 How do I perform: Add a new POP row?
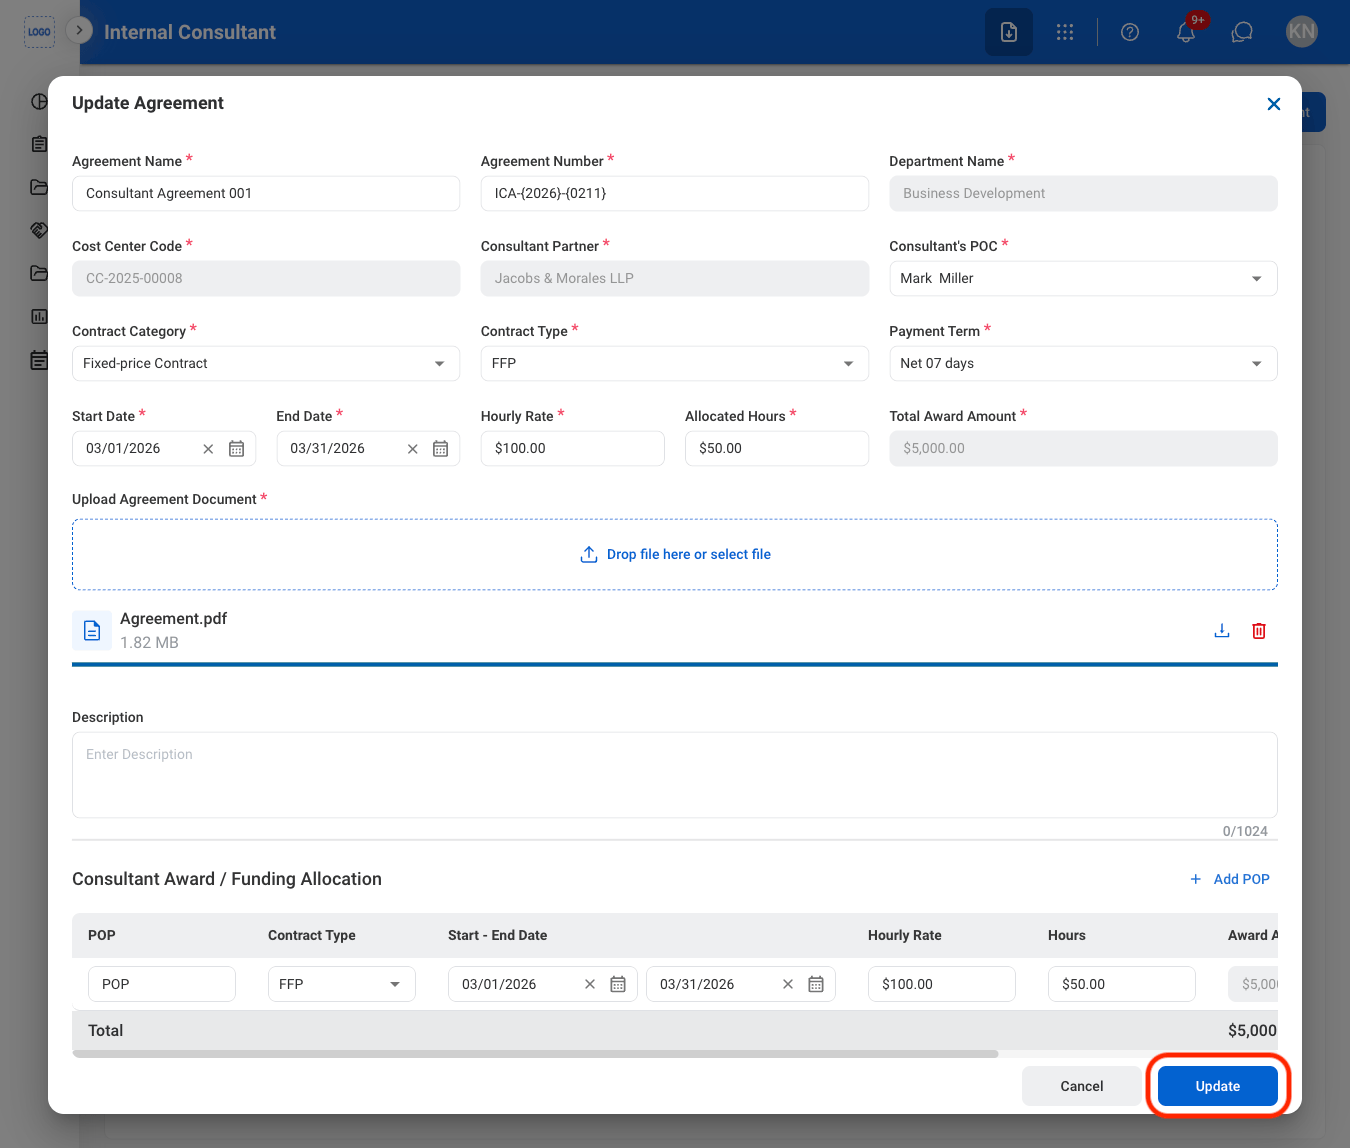point(1230,879)
